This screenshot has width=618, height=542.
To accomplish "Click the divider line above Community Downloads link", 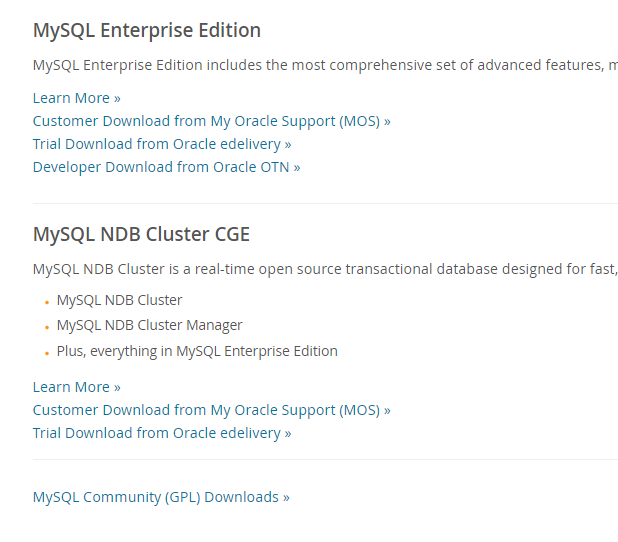I will point(325,459).
